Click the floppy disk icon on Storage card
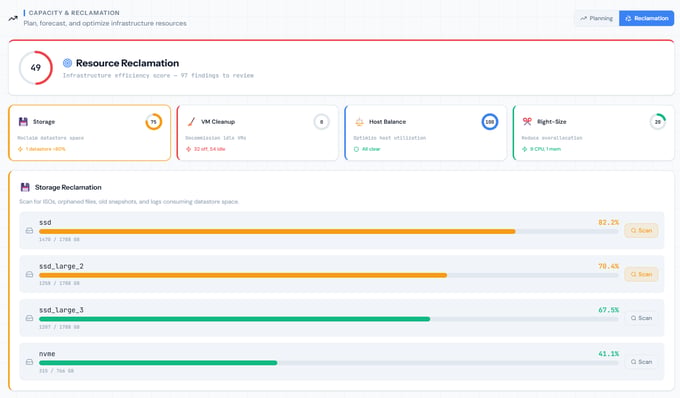 tap(23, 122)
